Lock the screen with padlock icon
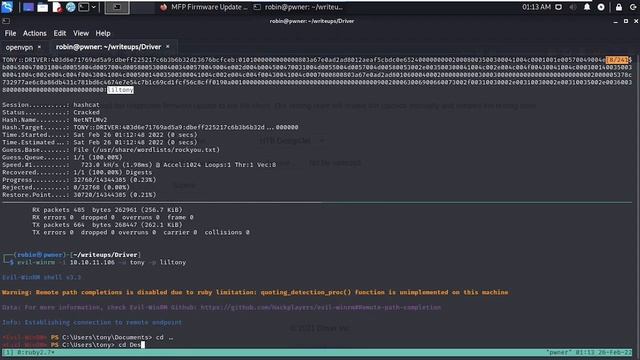The height and width of the screenshot is (360, 640). coord(619,7)
